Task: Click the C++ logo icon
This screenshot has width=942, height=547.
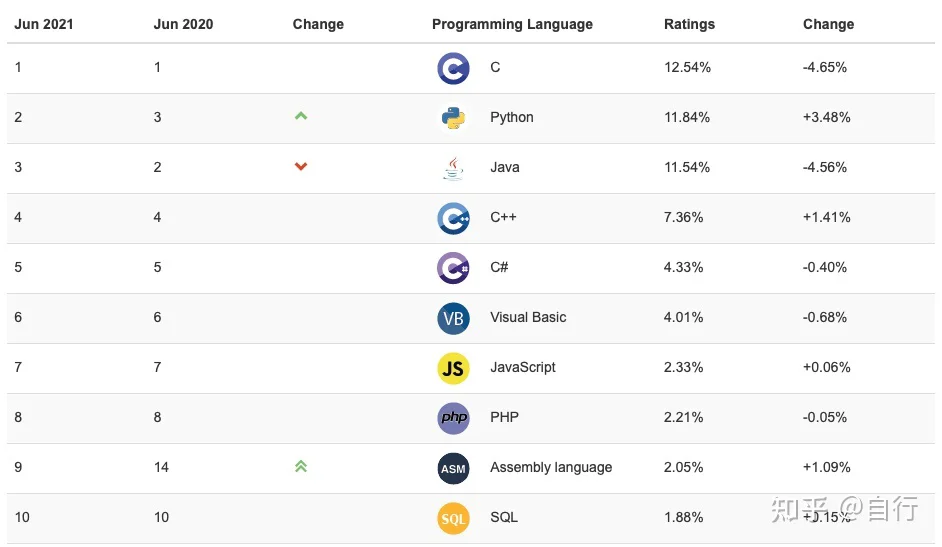Action: pos(453,218)
